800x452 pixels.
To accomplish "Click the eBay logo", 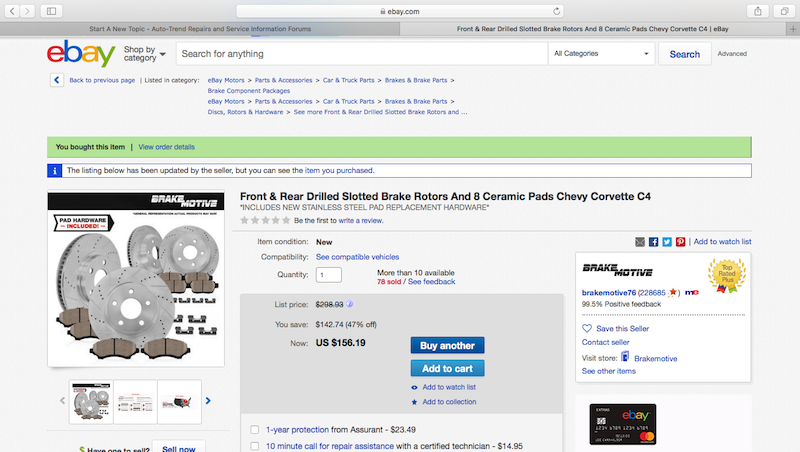I will coord(81,53).
